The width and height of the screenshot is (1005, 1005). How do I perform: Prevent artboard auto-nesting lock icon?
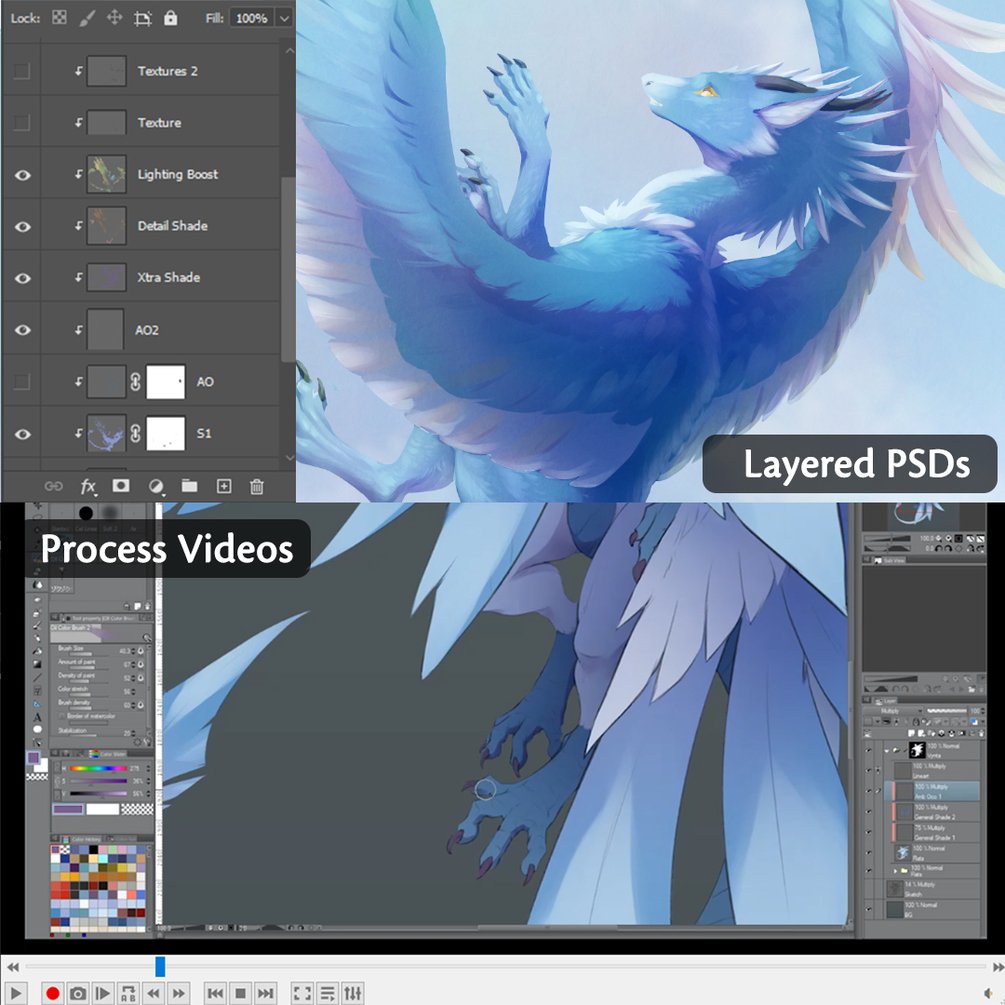[x=142, y=18]
